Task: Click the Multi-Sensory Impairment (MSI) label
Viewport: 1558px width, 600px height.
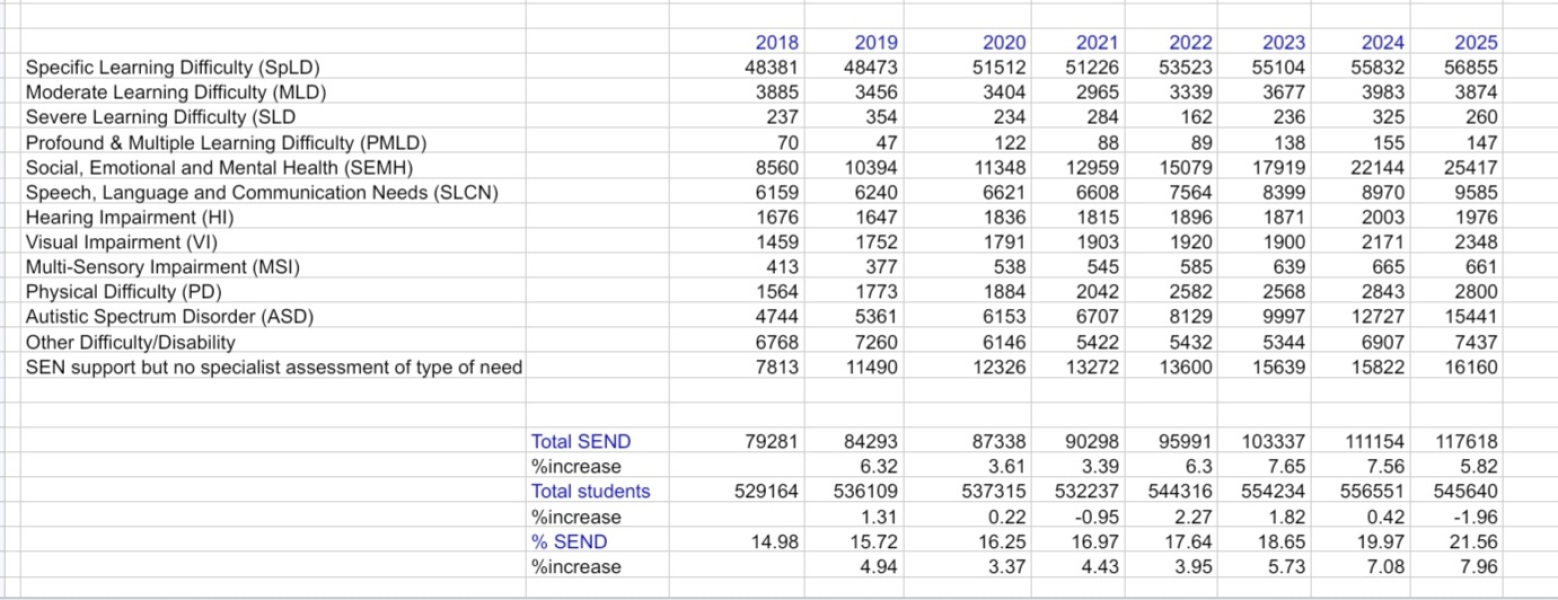Action: [x=163, y=268]
